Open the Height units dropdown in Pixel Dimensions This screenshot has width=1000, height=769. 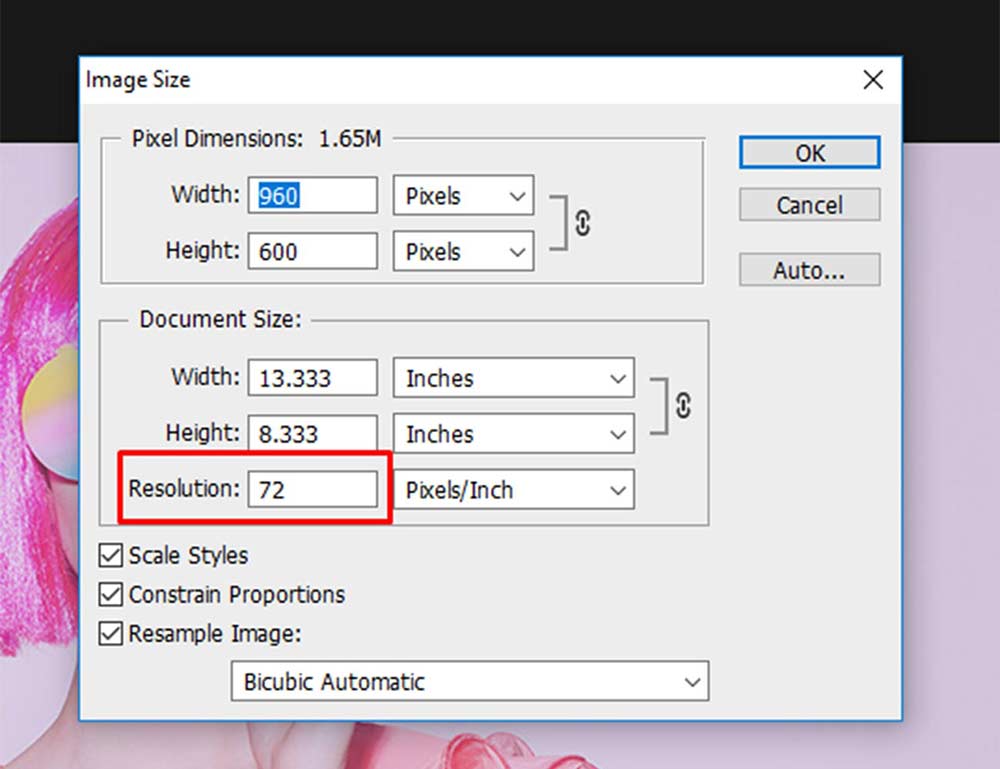(462, 251)
